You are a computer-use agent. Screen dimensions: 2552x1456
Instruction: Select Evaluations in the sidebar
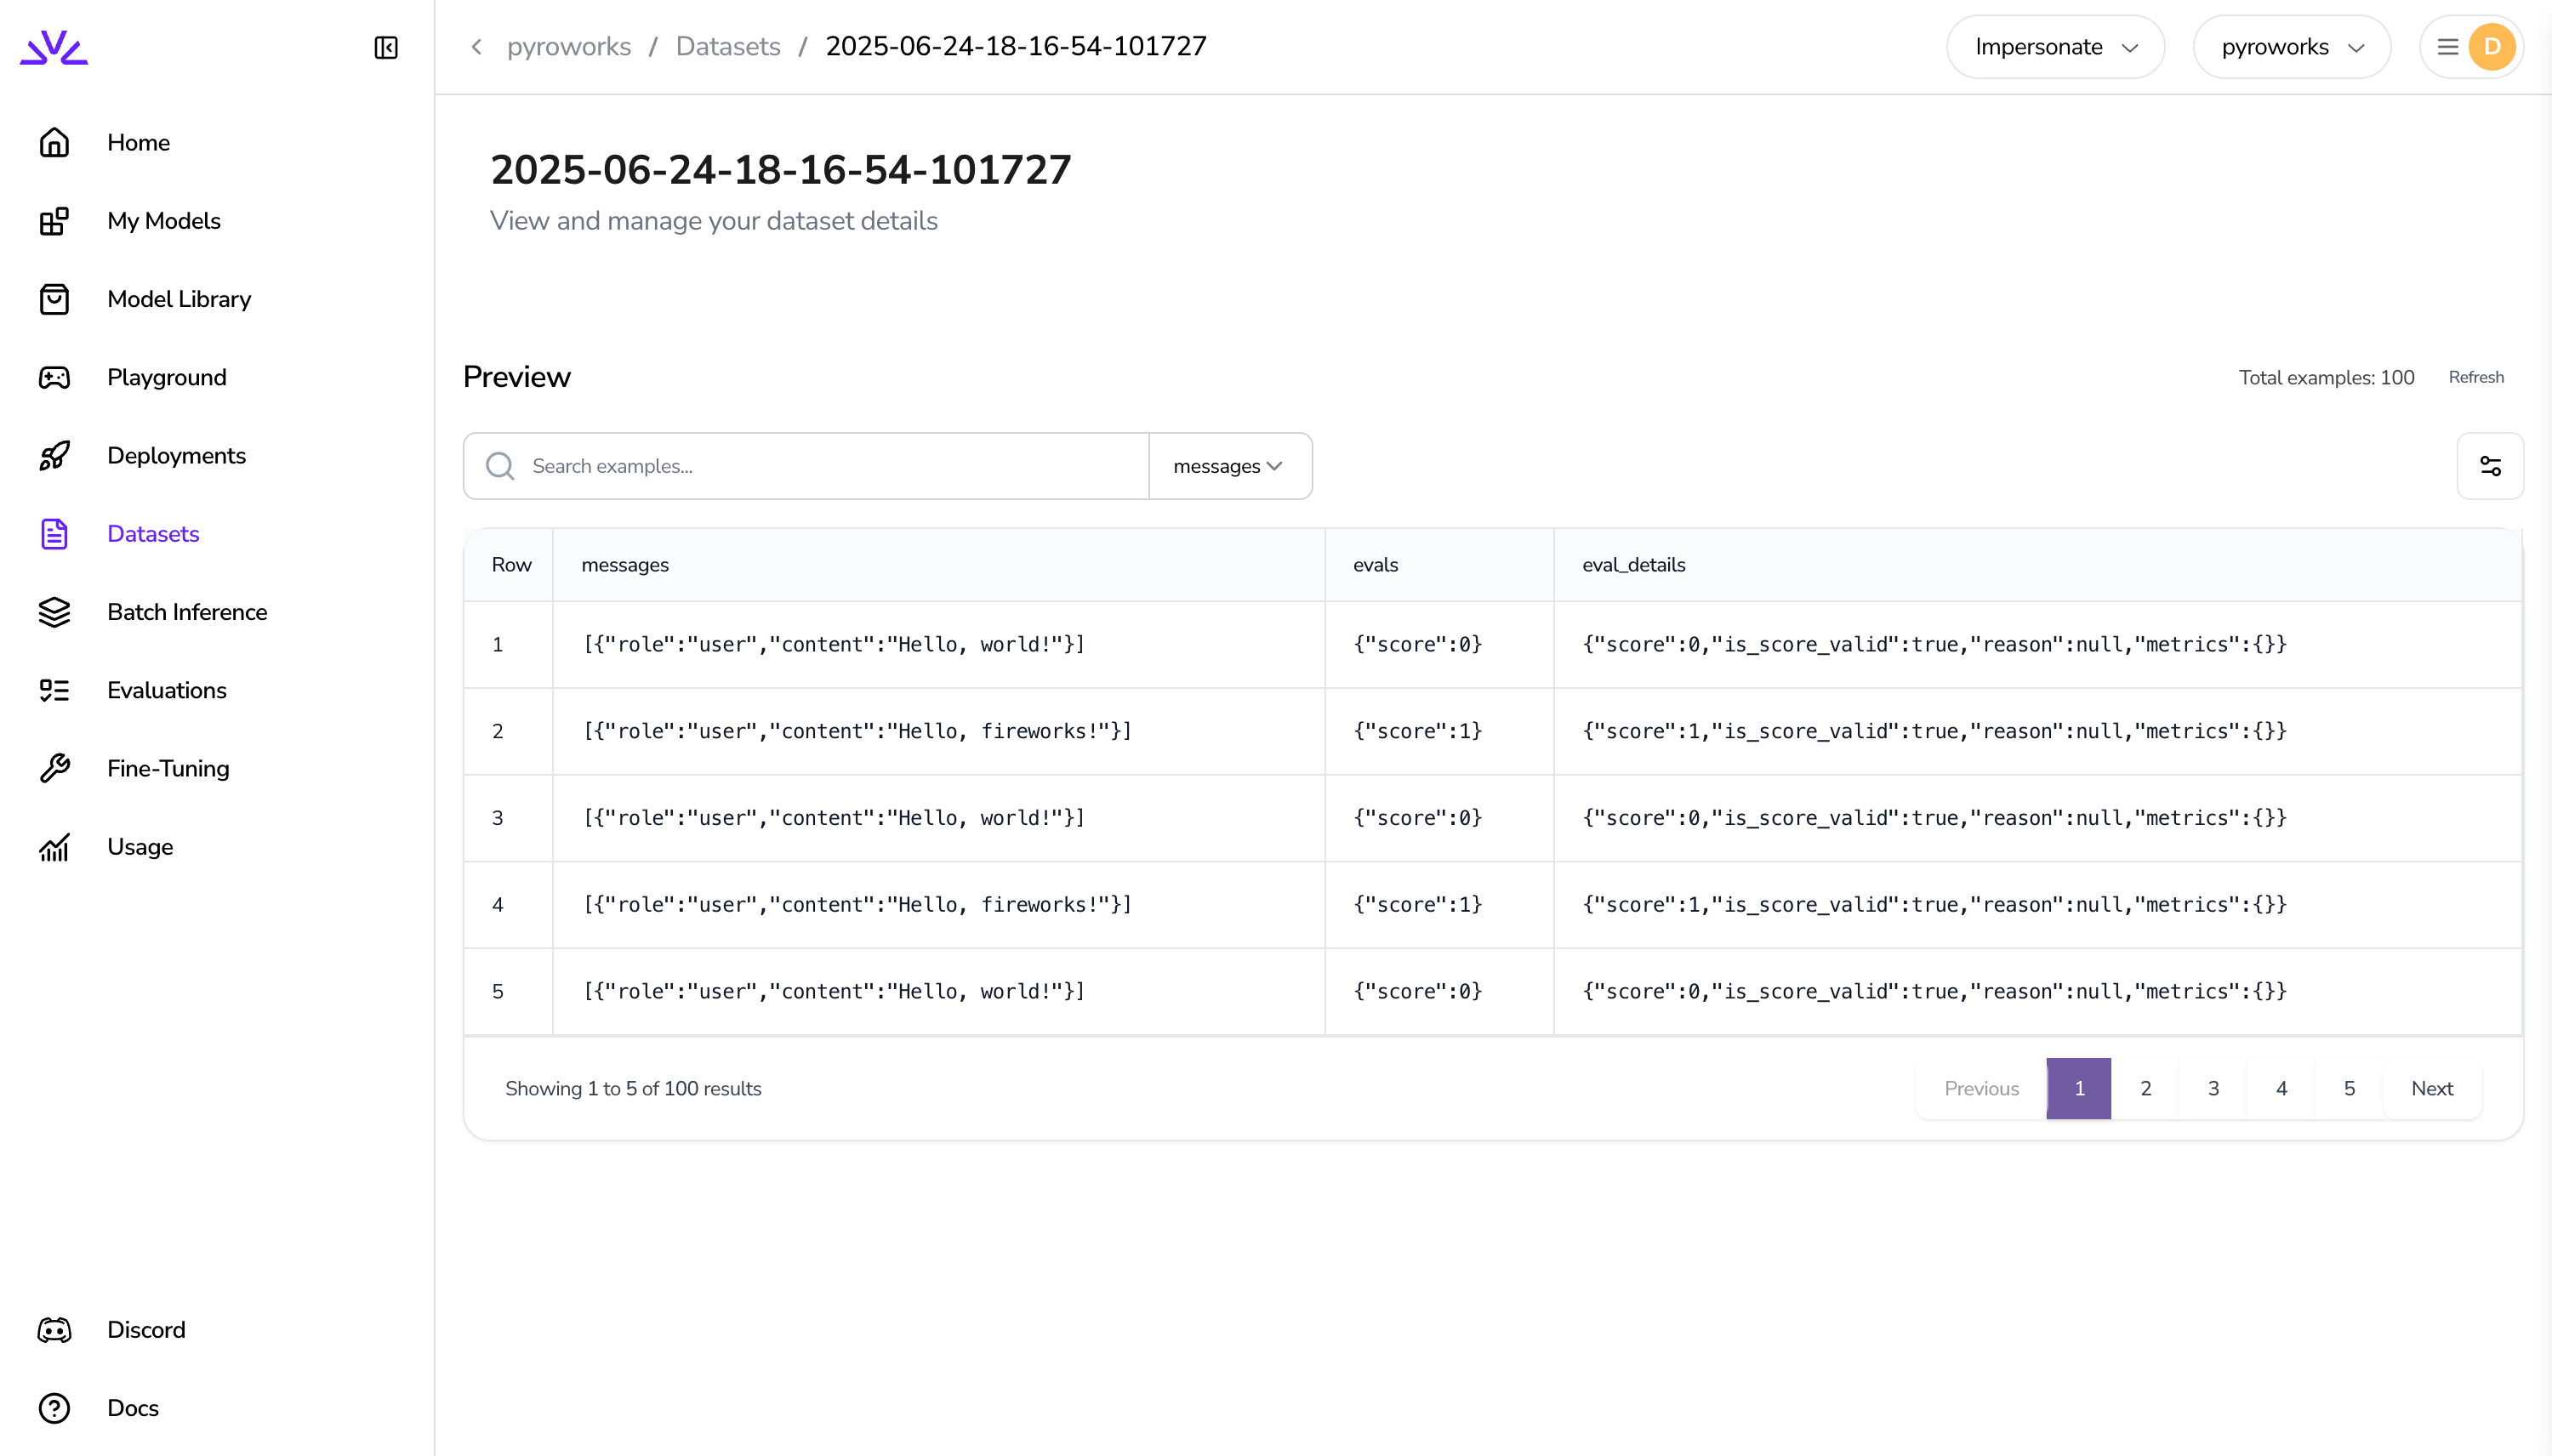point(167,690)
